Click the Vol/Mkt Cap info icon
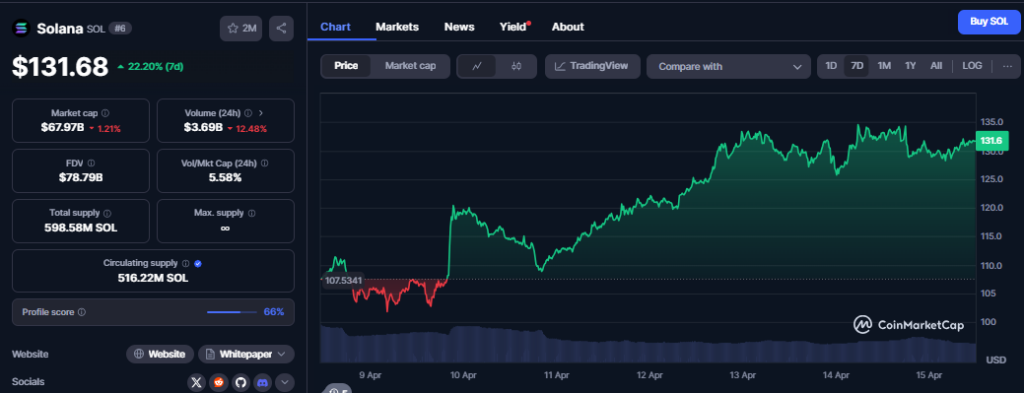 [264, 163]
